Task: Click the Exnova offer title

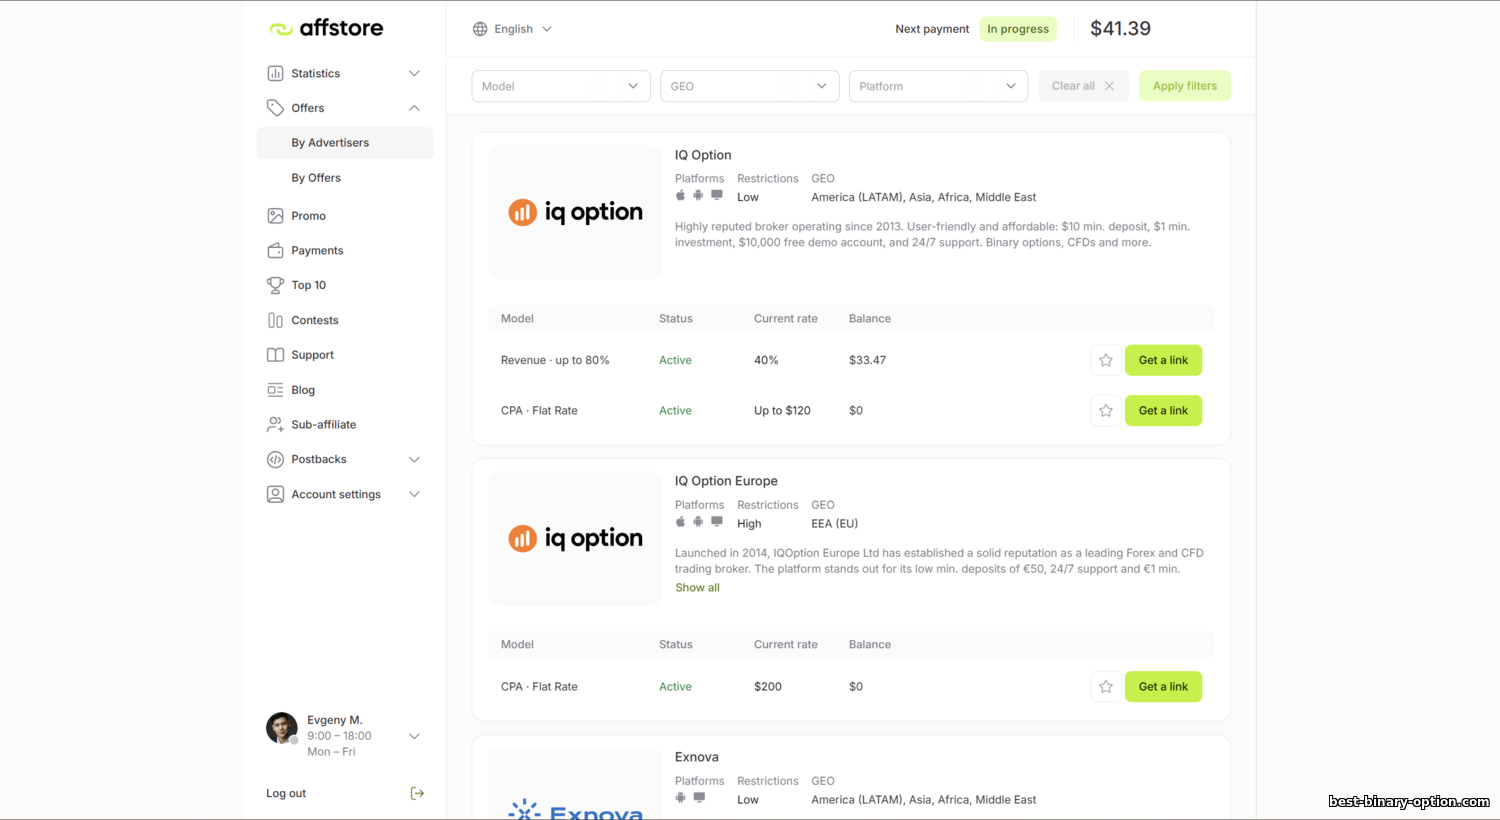Action: 697,757
